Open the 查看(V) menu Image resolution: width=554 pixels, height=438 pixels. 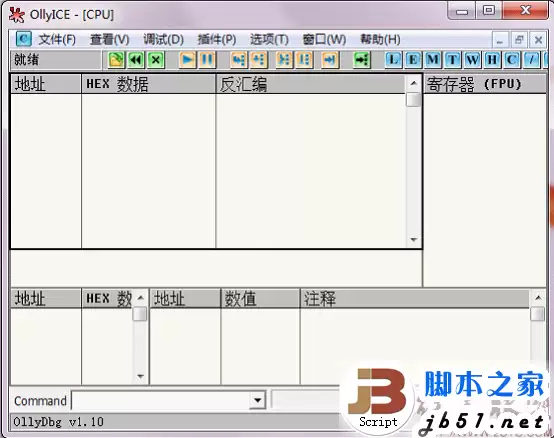click(x=110, y=40)
